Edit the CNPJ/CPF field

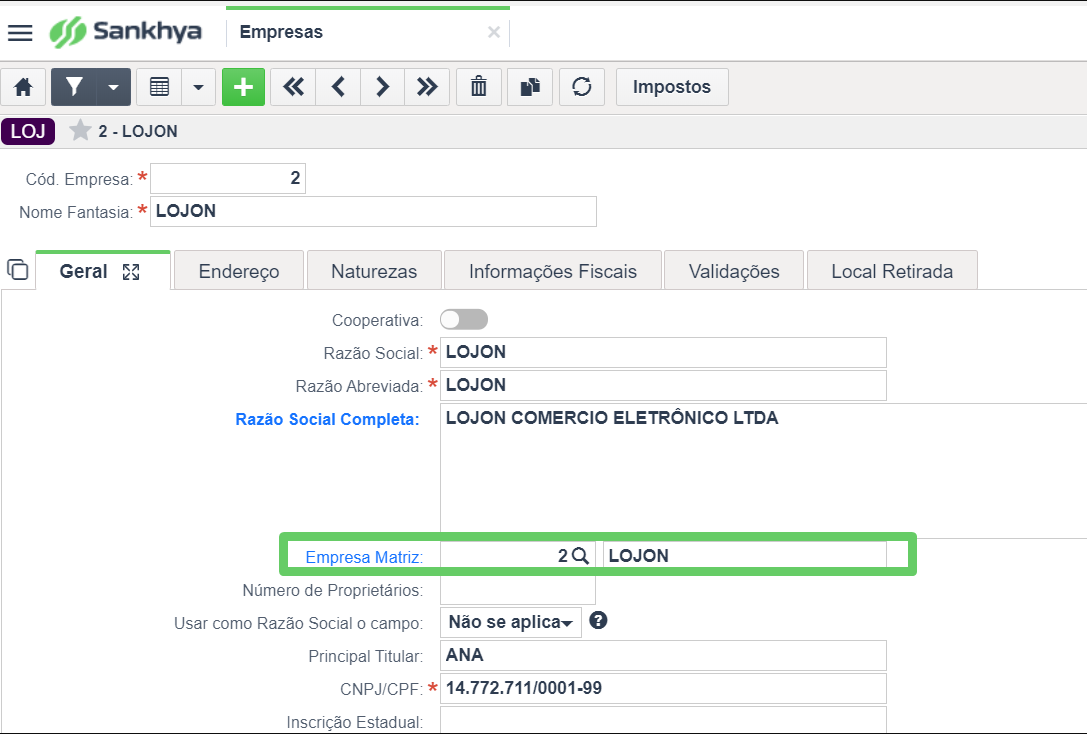coord(663,688)
